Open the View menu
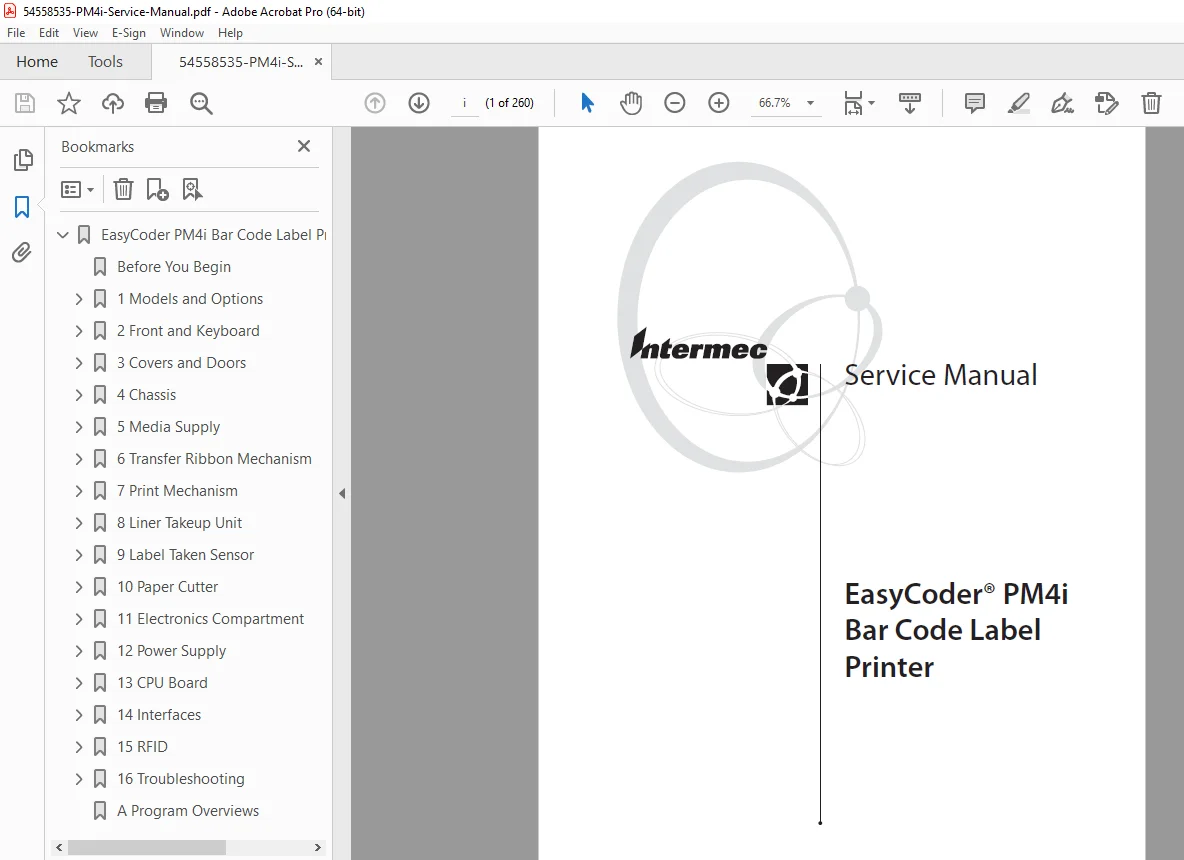The width and height of the screenshot is (1184, 860). [x=85, y=32]
